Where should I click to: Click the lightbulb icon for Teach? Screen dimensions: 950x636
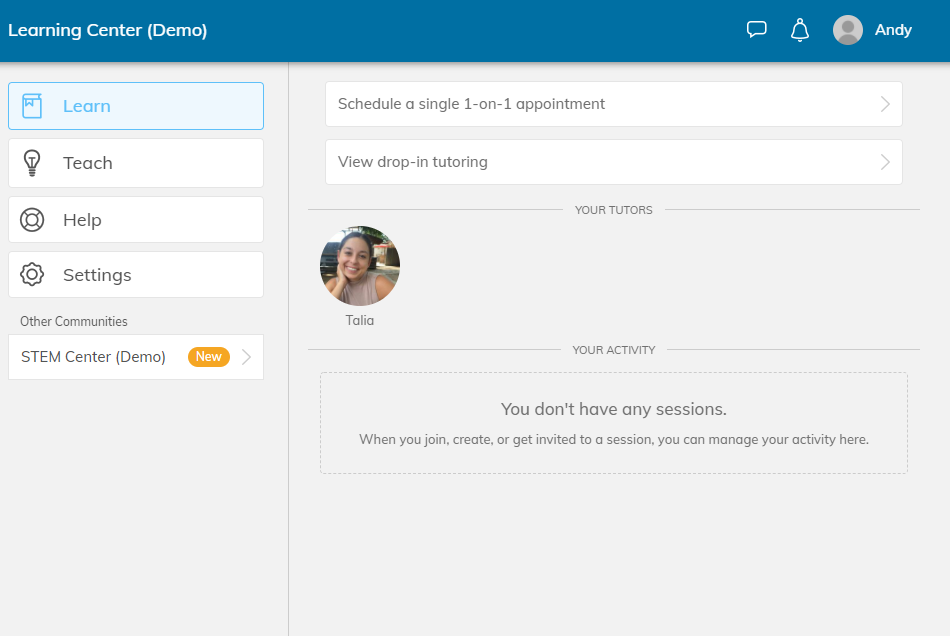[x=32, y=163]
